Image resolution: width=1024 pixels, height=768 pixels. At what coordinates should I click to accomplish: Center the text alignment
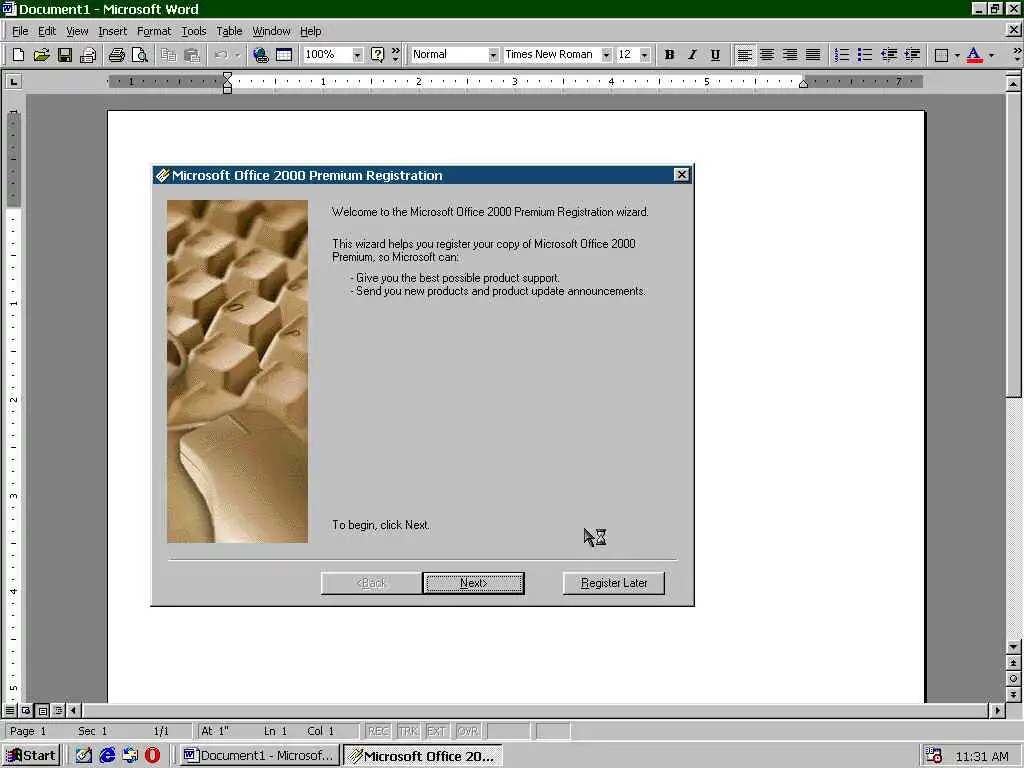767,55
